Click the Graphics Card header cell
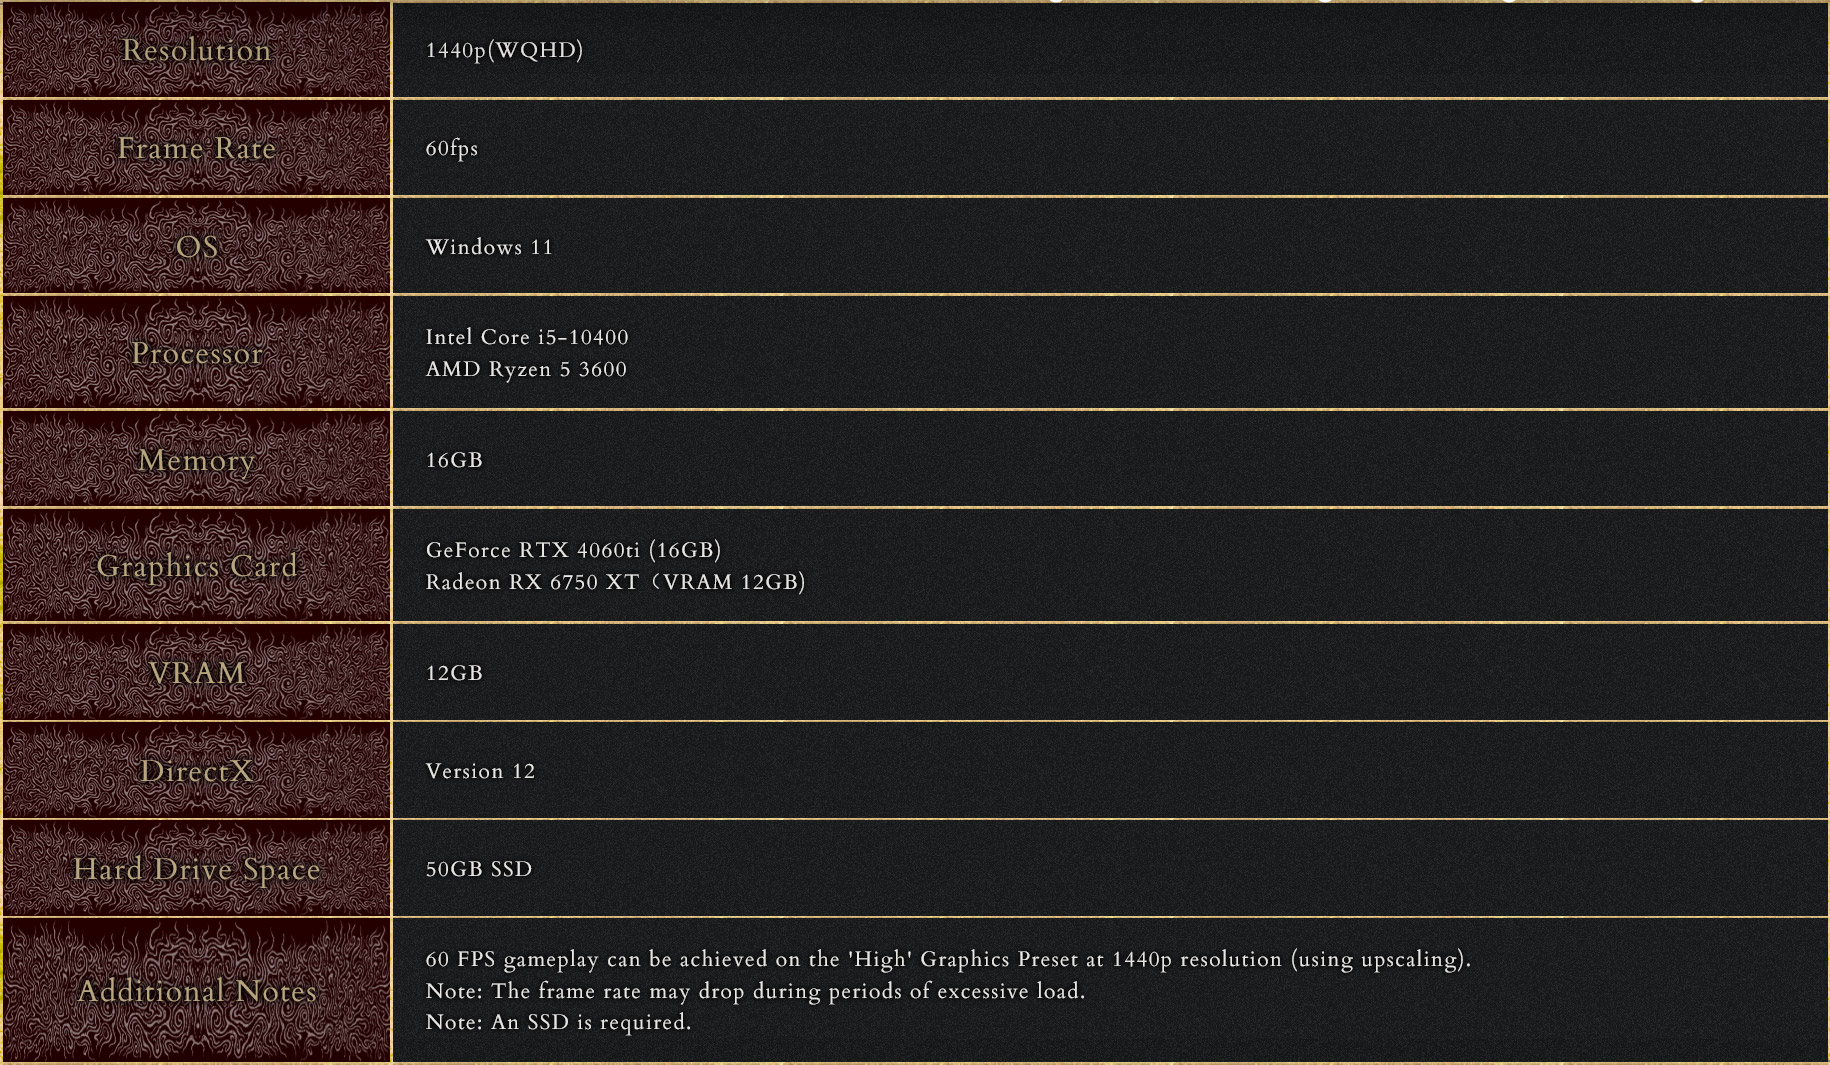This screenshot has height=1065, width=1830. coord(196,566)
